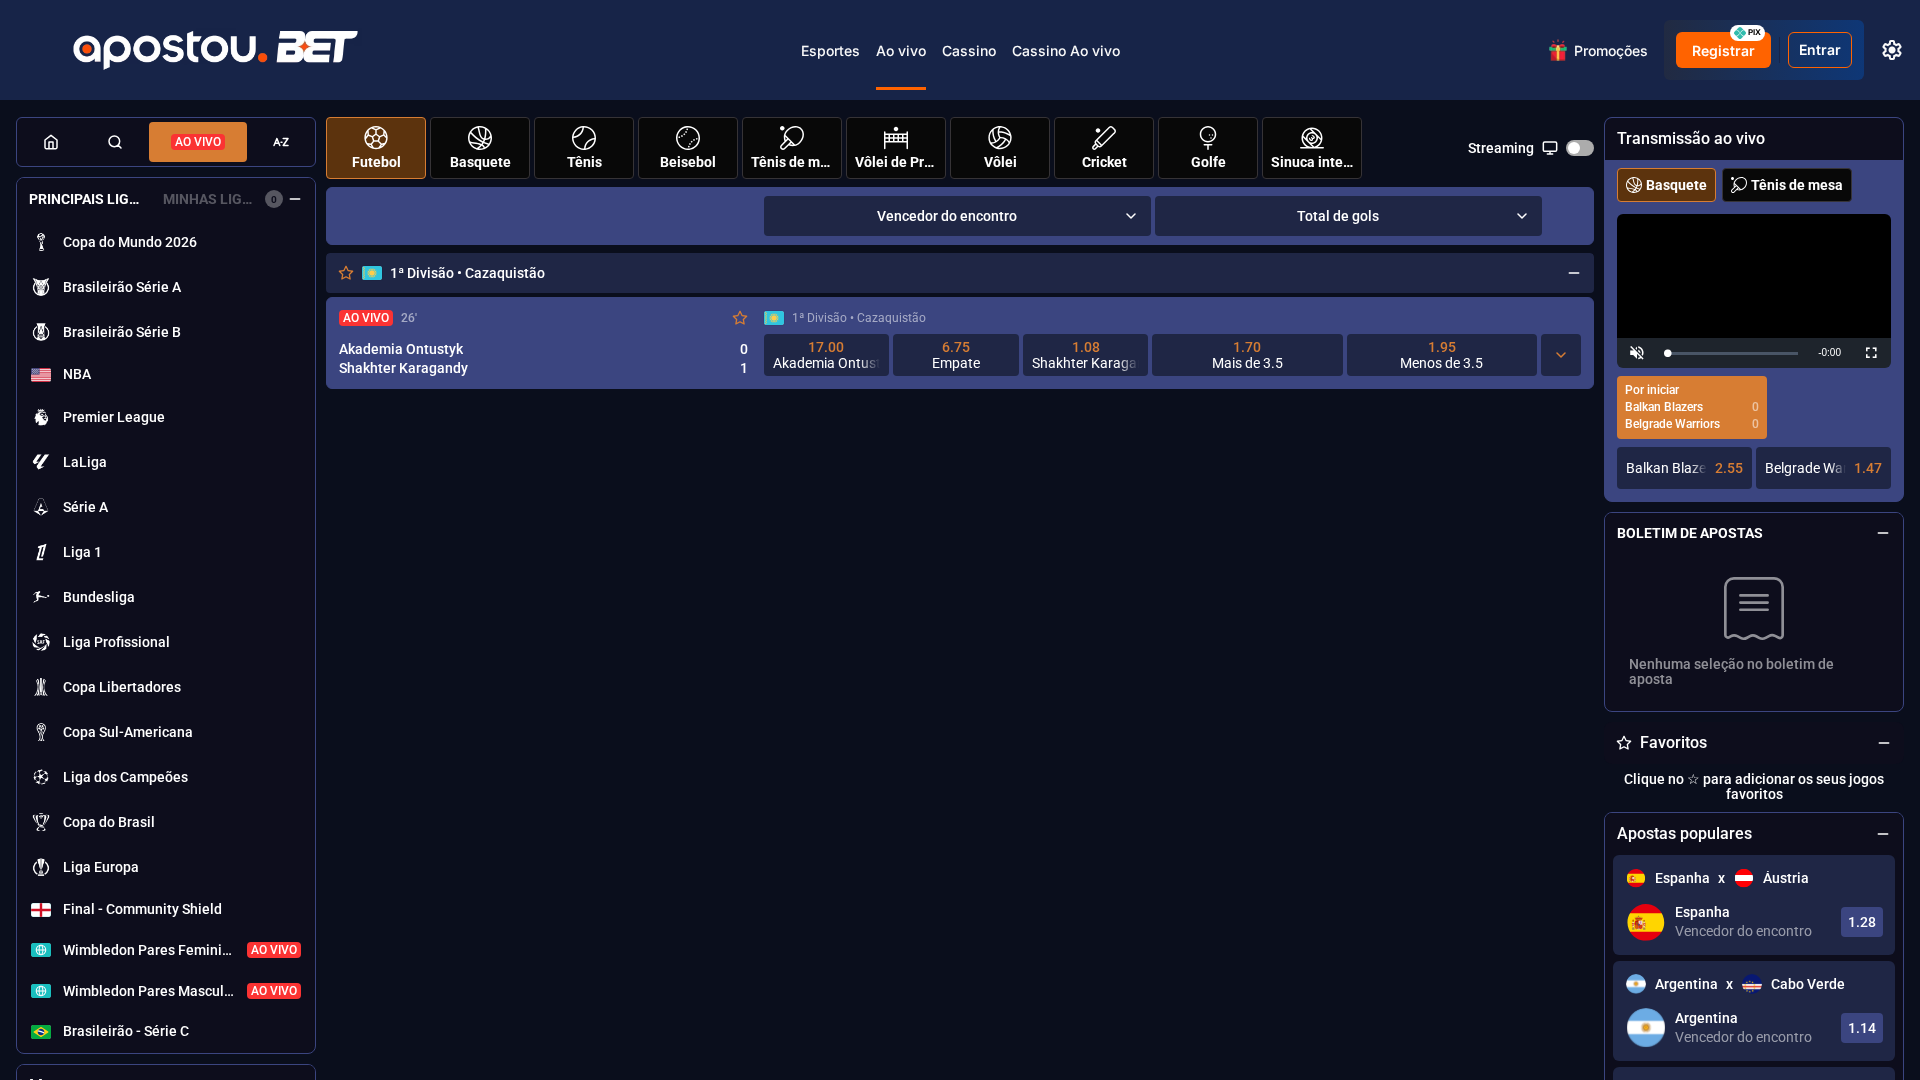Screen dimensions: 1920x1080
Task: Open Wimbledon Pares Femininos live league
Action: pyautogui.click(x=166, y=950)
